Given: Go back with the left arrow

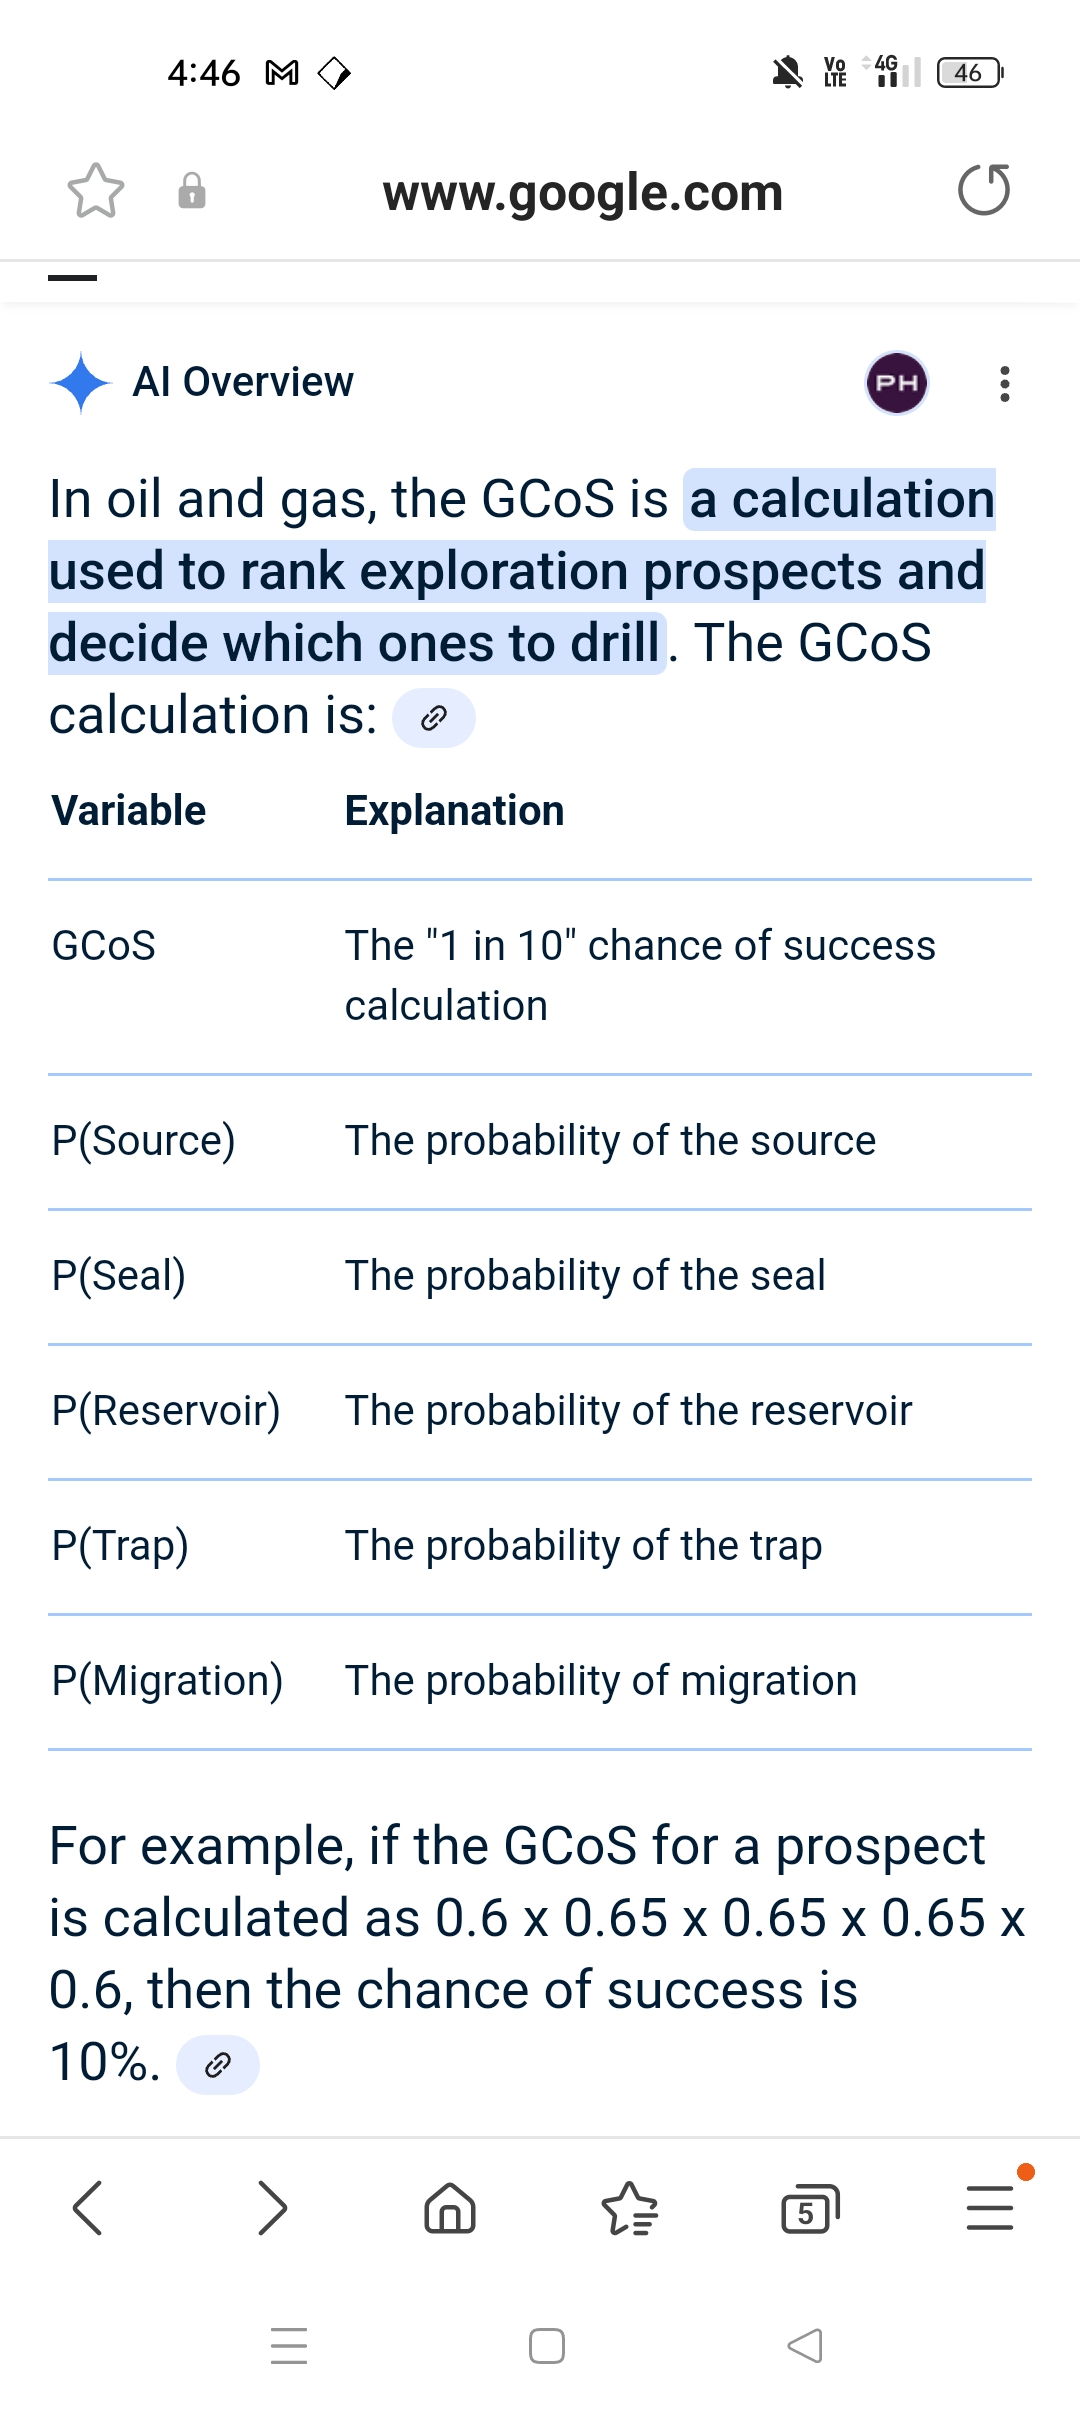Looking at the screenshot, I should [x=88, y=2208].
